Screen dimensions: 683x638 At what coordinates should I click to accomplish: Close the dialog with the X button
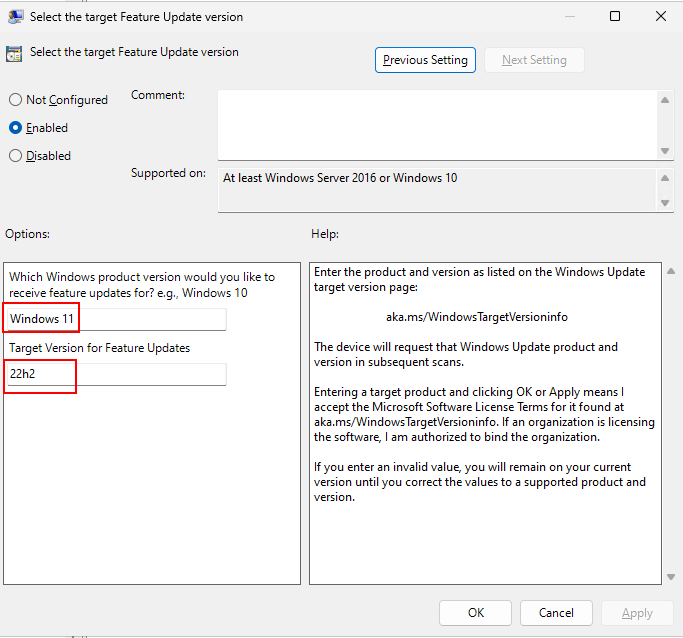point(661,16)
